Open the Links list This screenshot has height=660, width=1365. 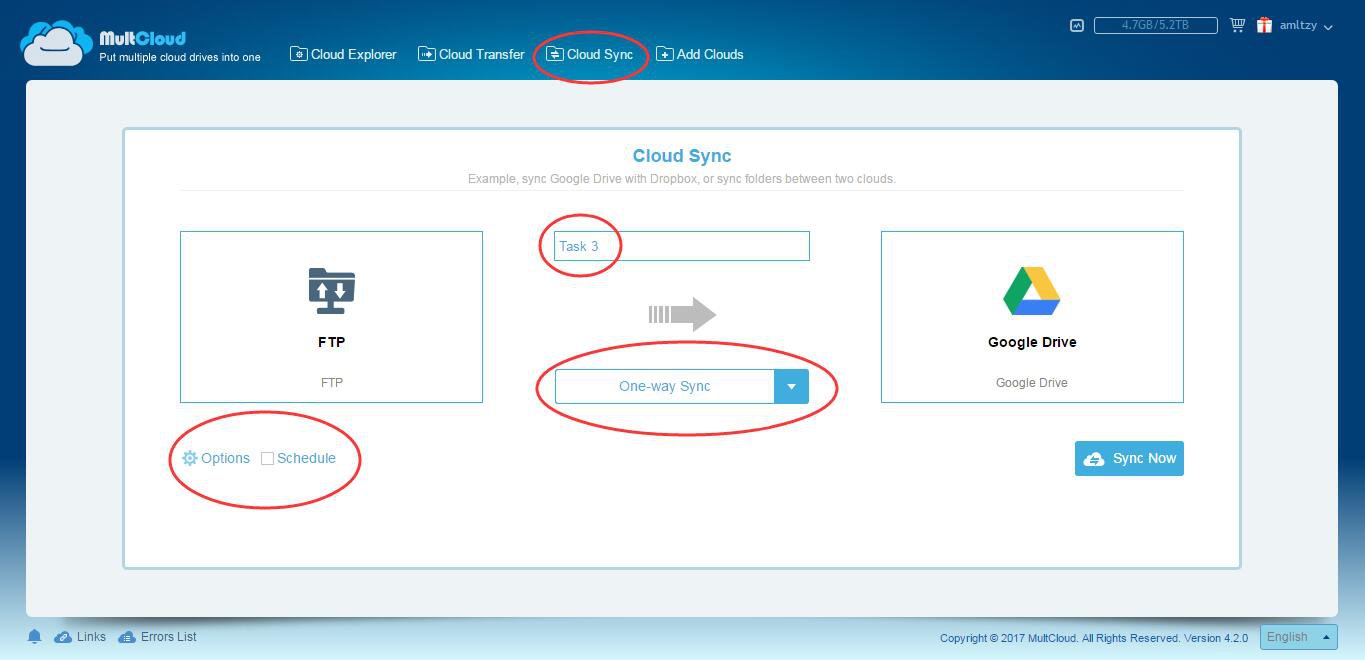(x=80, y=637)
